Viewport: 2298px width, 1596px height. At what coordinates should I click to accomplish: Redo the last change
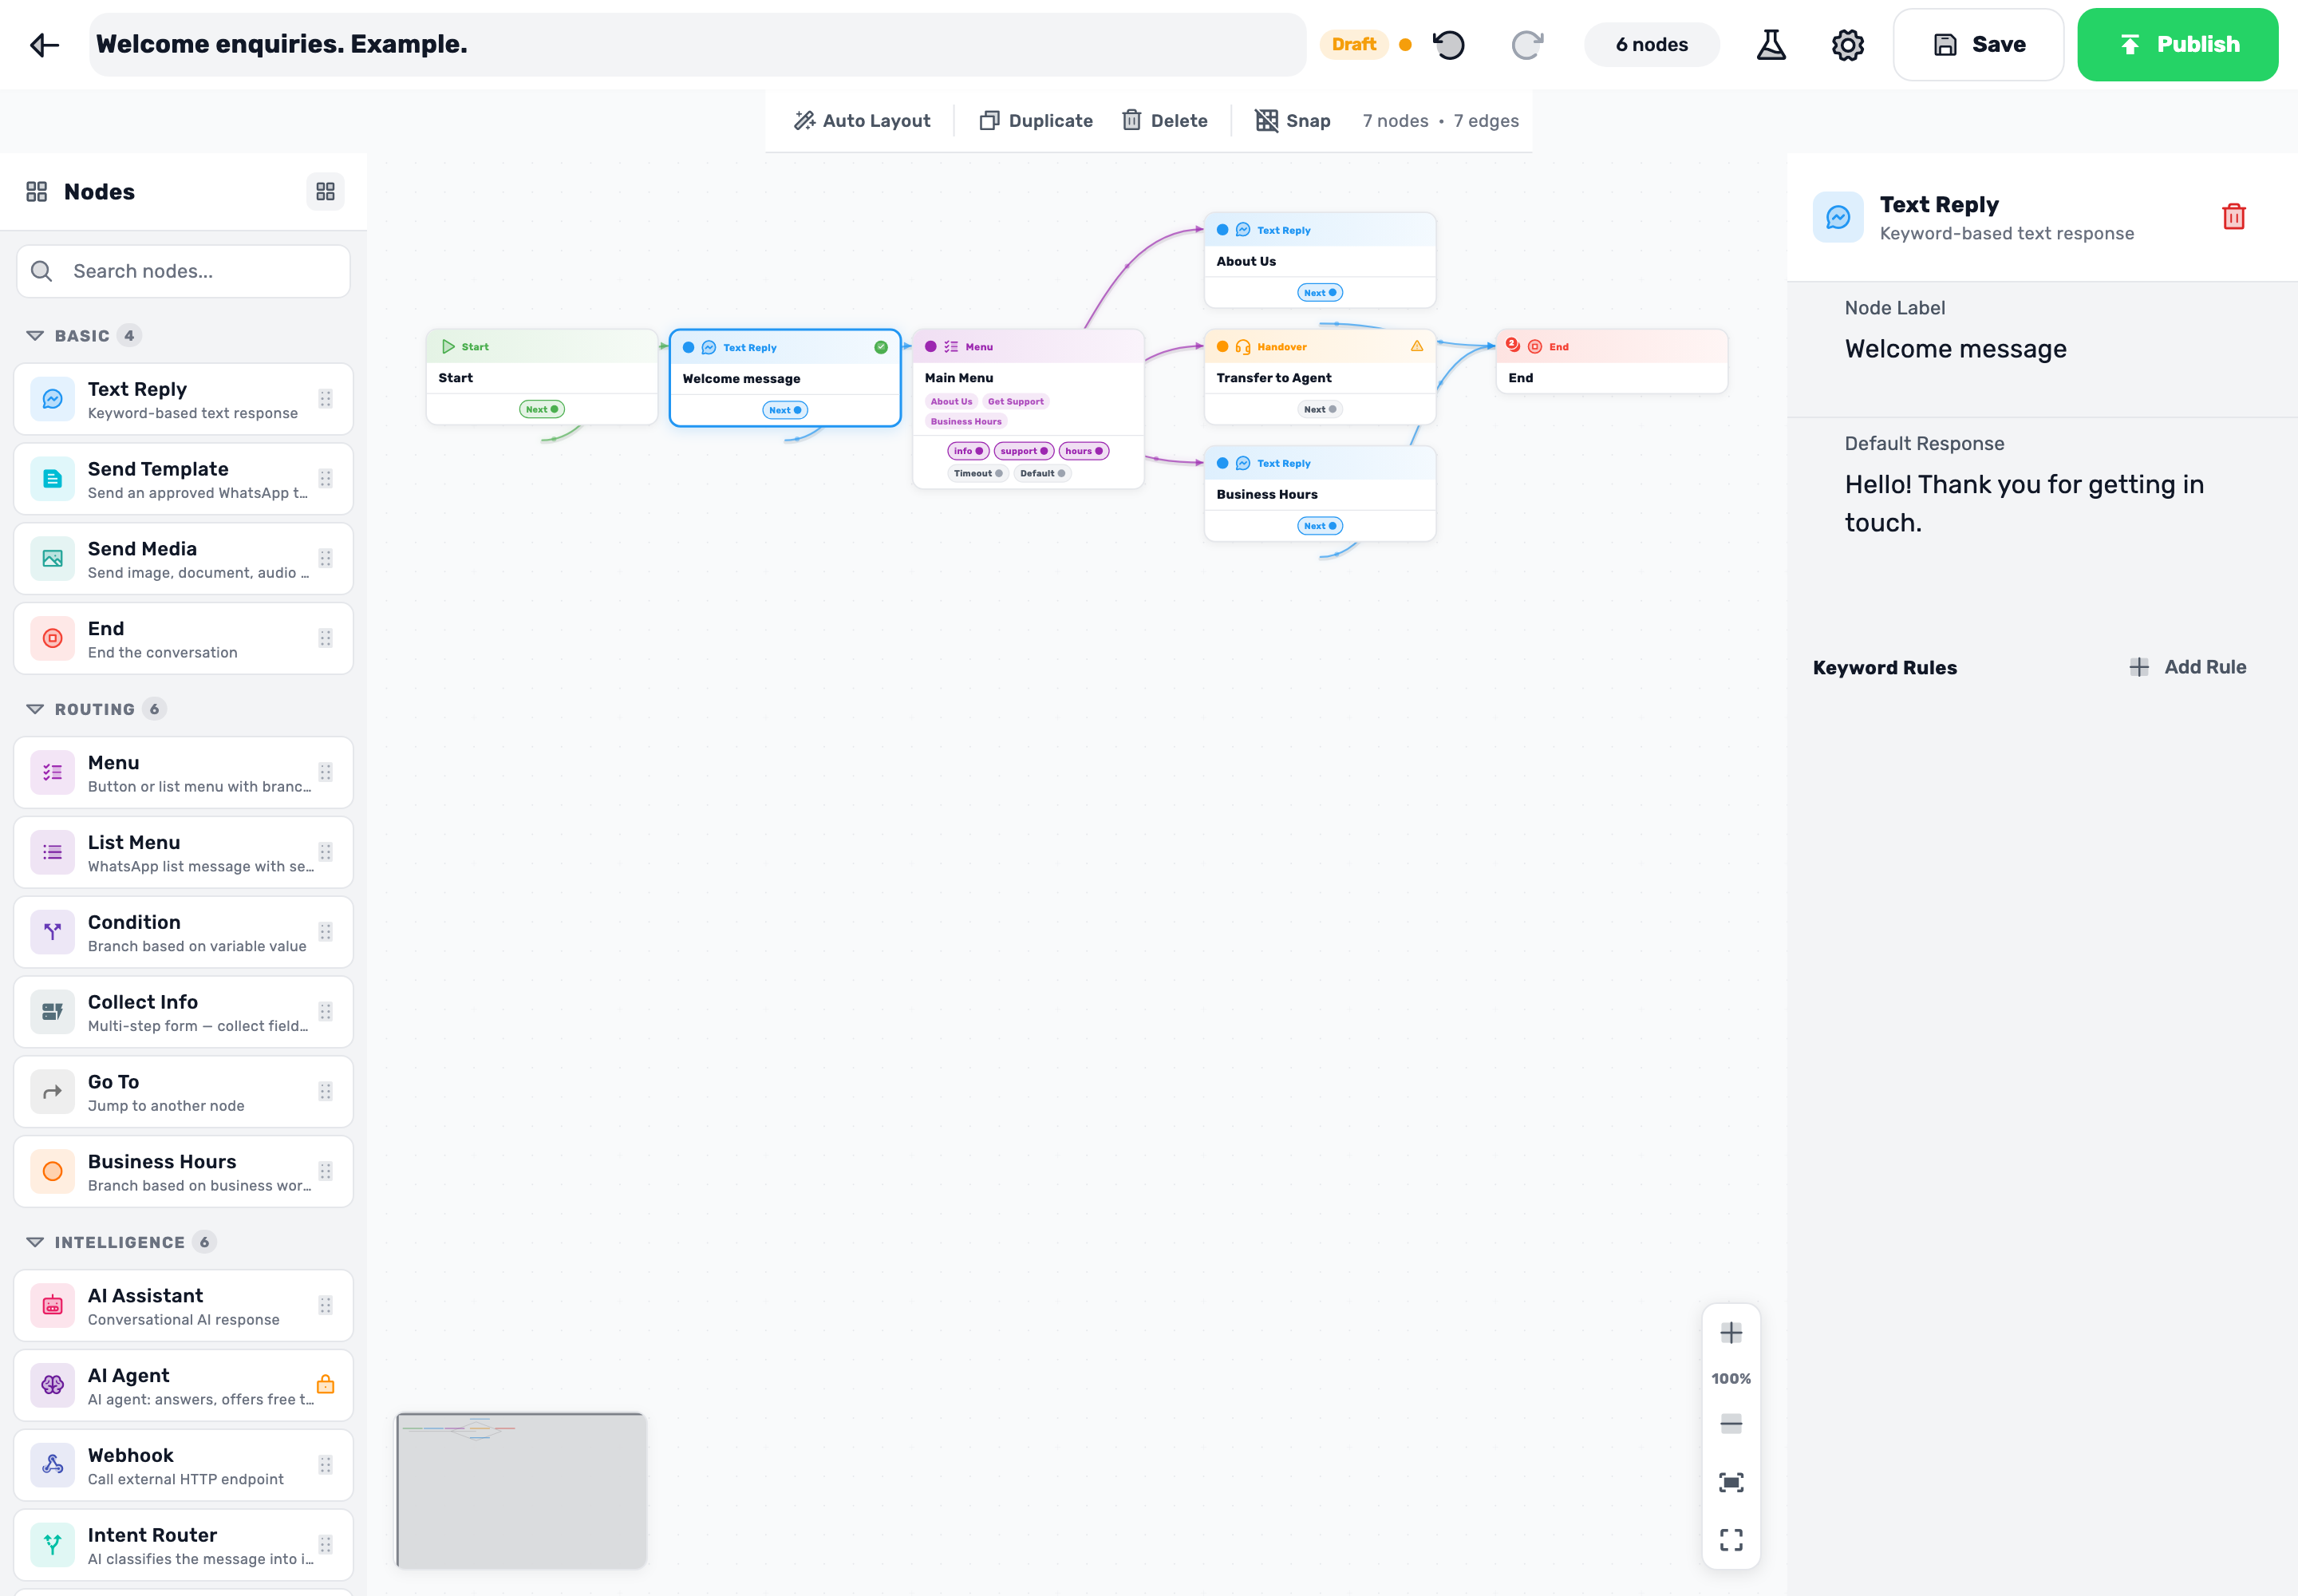click(1527, 45)
